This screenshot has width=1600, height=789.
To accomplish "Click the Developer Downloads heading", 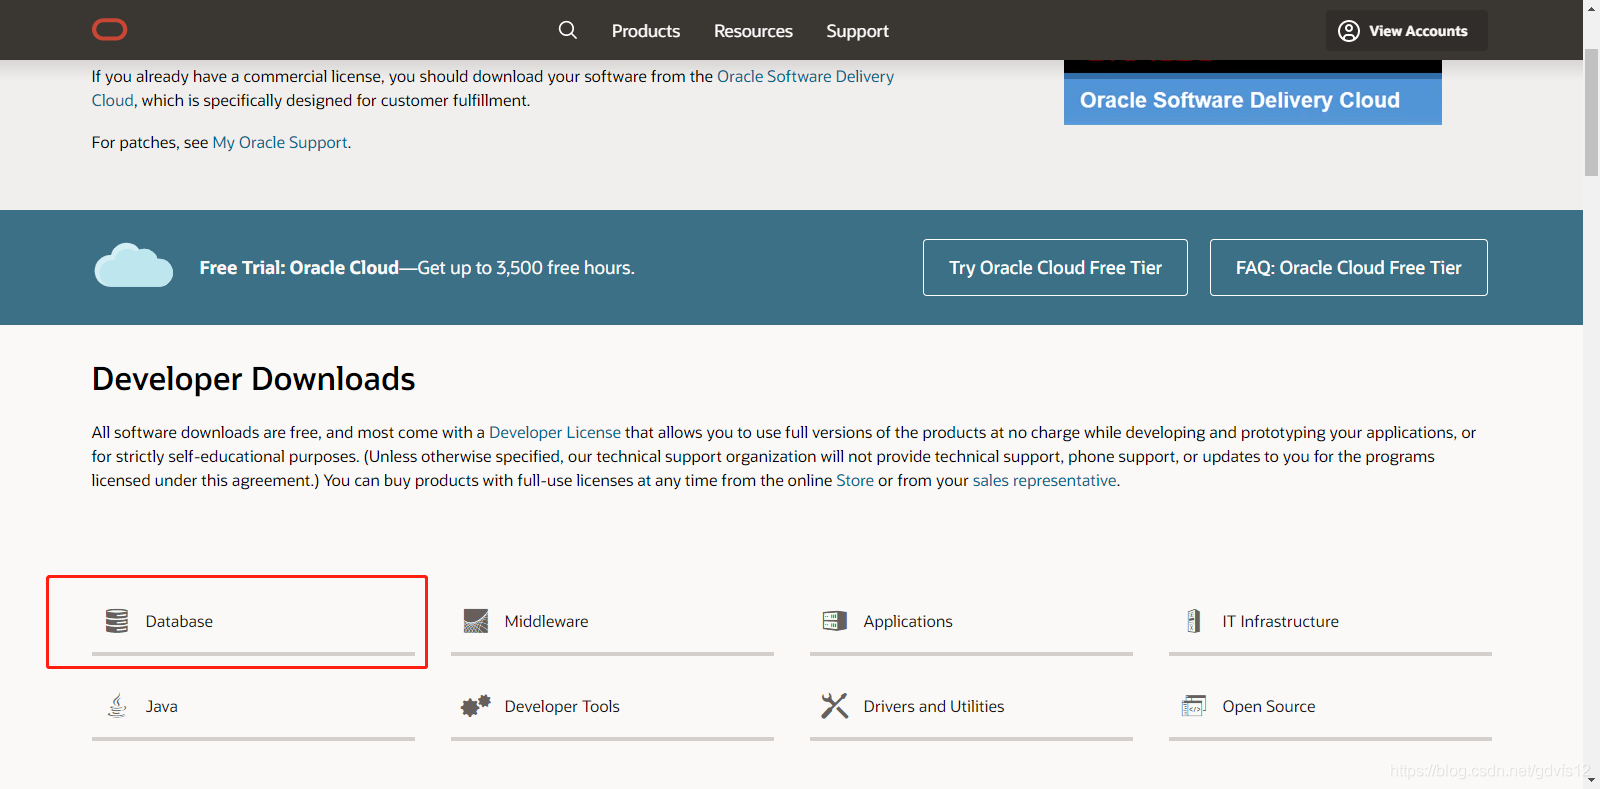I will (253, 379).
